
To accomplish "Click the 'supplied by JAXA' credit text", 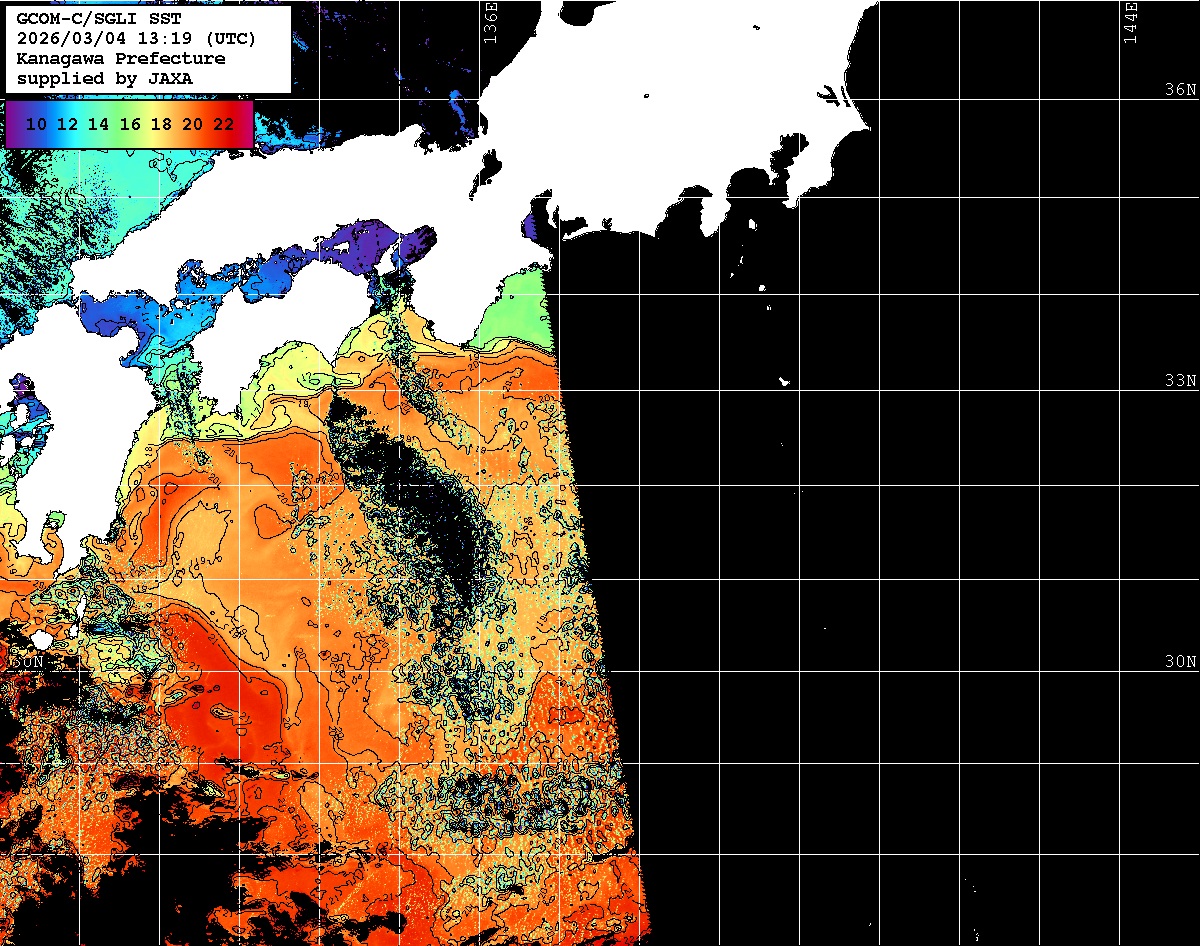I will pos(105,77).
